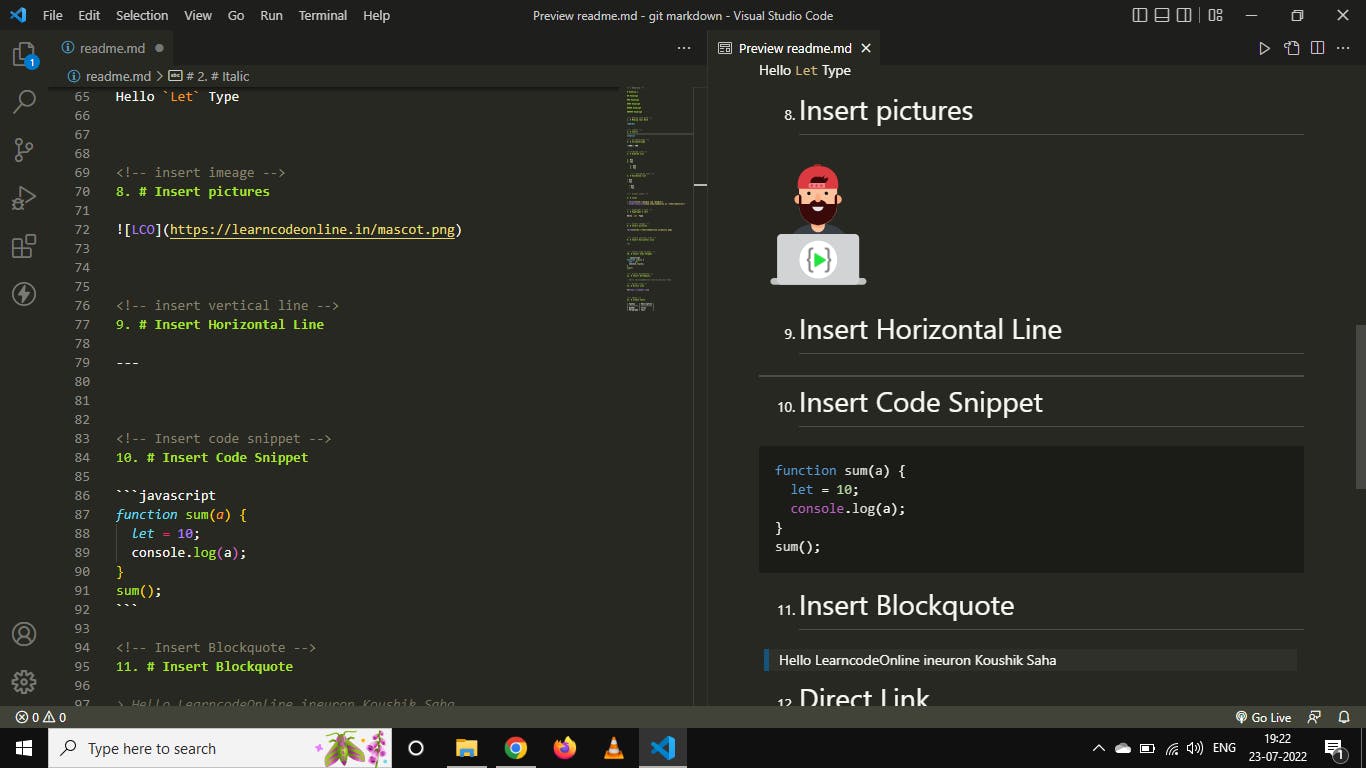The image size is (1366, 768).
Task: Open the Search view in activity bar
Action: click(x=24, y=101)
